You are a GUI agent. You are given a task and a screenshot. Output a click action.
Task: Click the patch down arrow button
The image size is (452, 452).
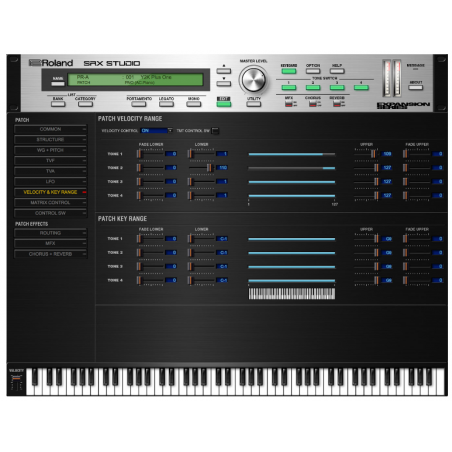point(223,83)
